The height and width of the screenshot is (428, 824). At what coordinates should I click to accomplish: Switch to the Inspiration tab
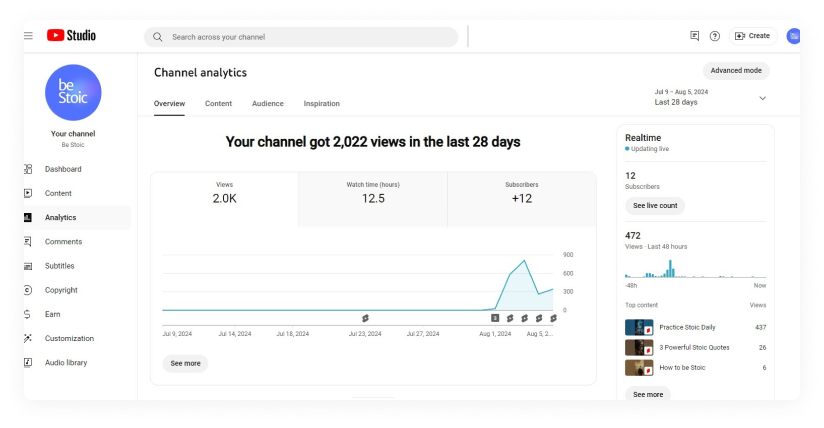[x=321, y=104]
